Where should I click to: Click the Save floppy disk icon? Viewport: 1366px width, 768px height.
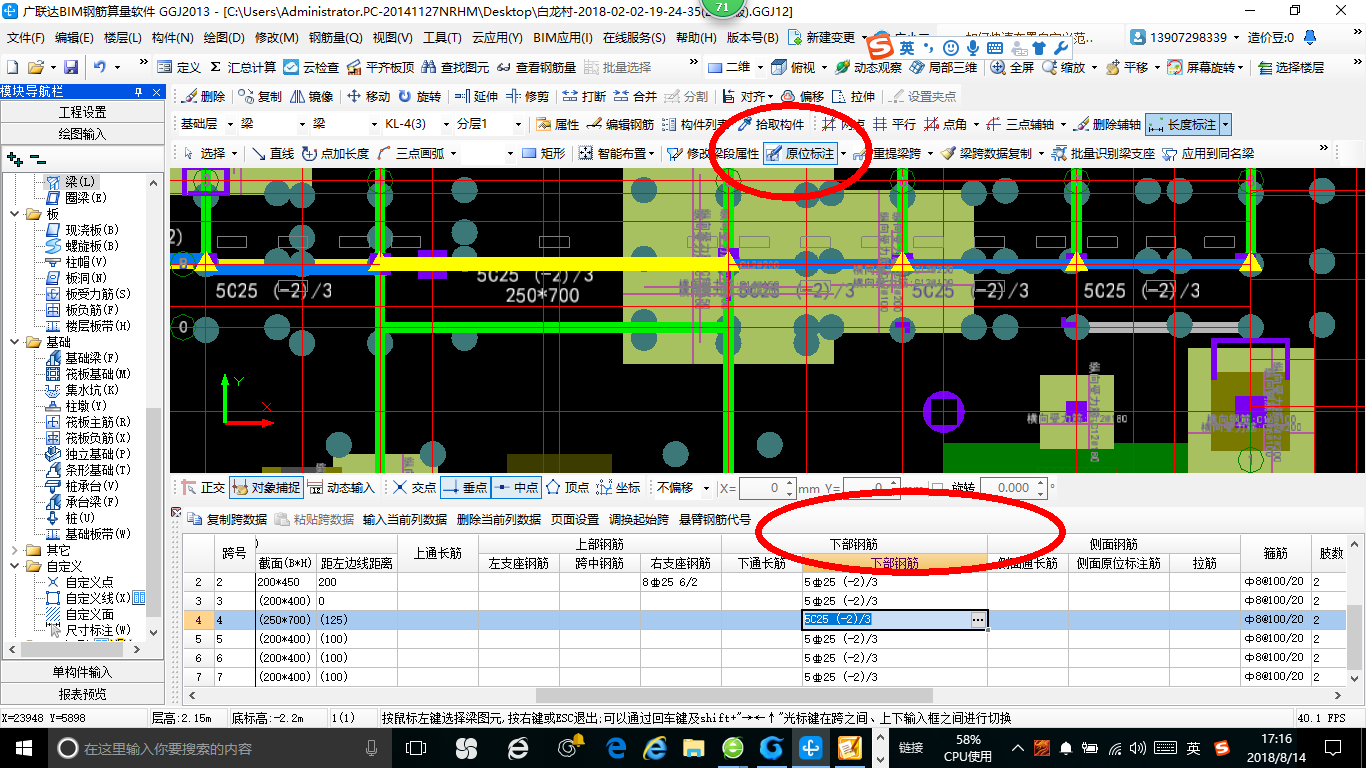click(x=71, y=67)
